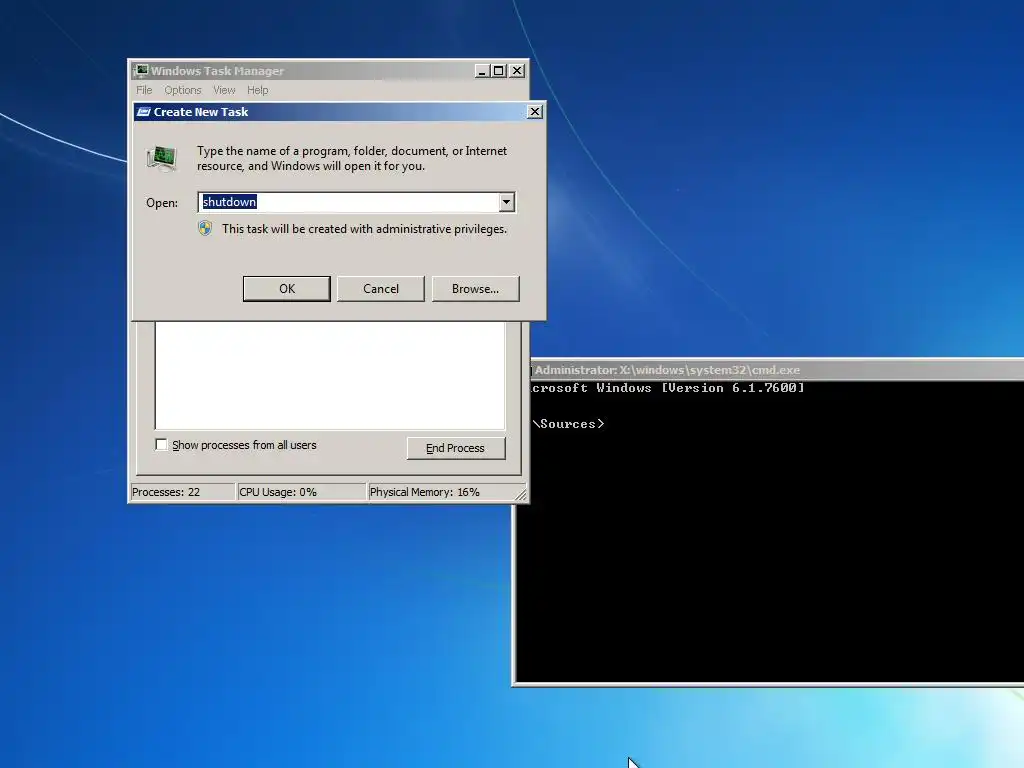1024x768 pixels.
Task: Click the Windows Task Manager title bar icon
Action: [140, 71]
